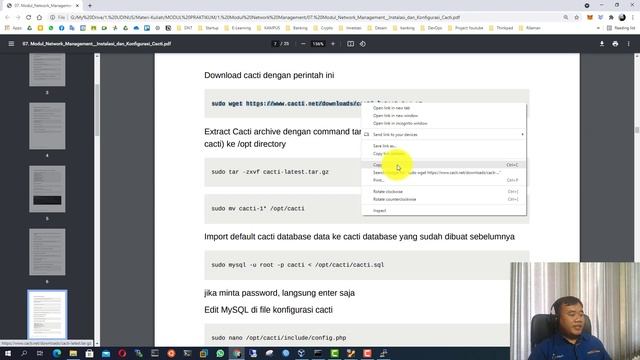Select page 6 thumbnail
This screenshot has width=640, height=360.
pos(47,252)
